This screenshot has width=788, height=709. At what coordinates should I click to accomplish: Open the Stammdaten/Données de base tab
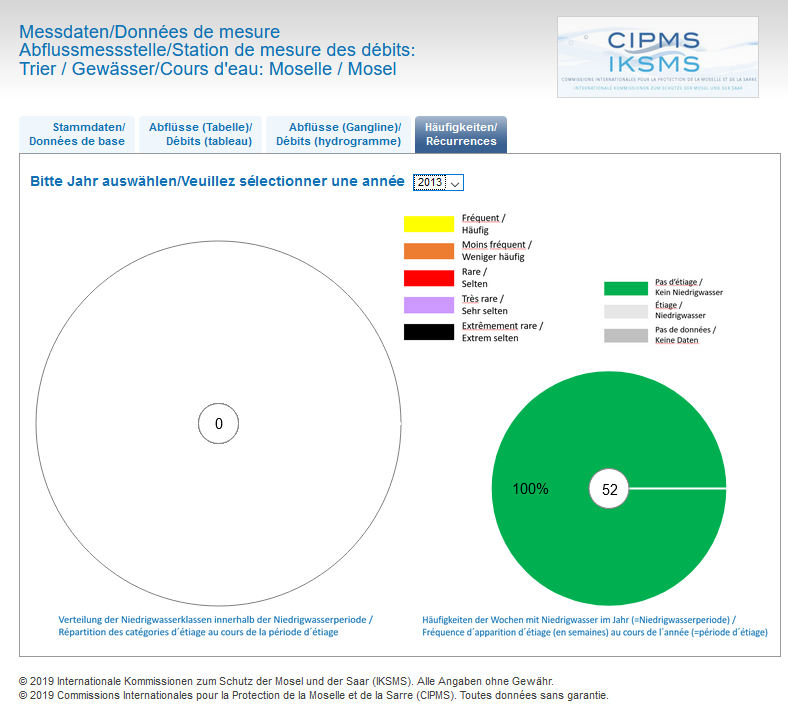coord(77,134)
